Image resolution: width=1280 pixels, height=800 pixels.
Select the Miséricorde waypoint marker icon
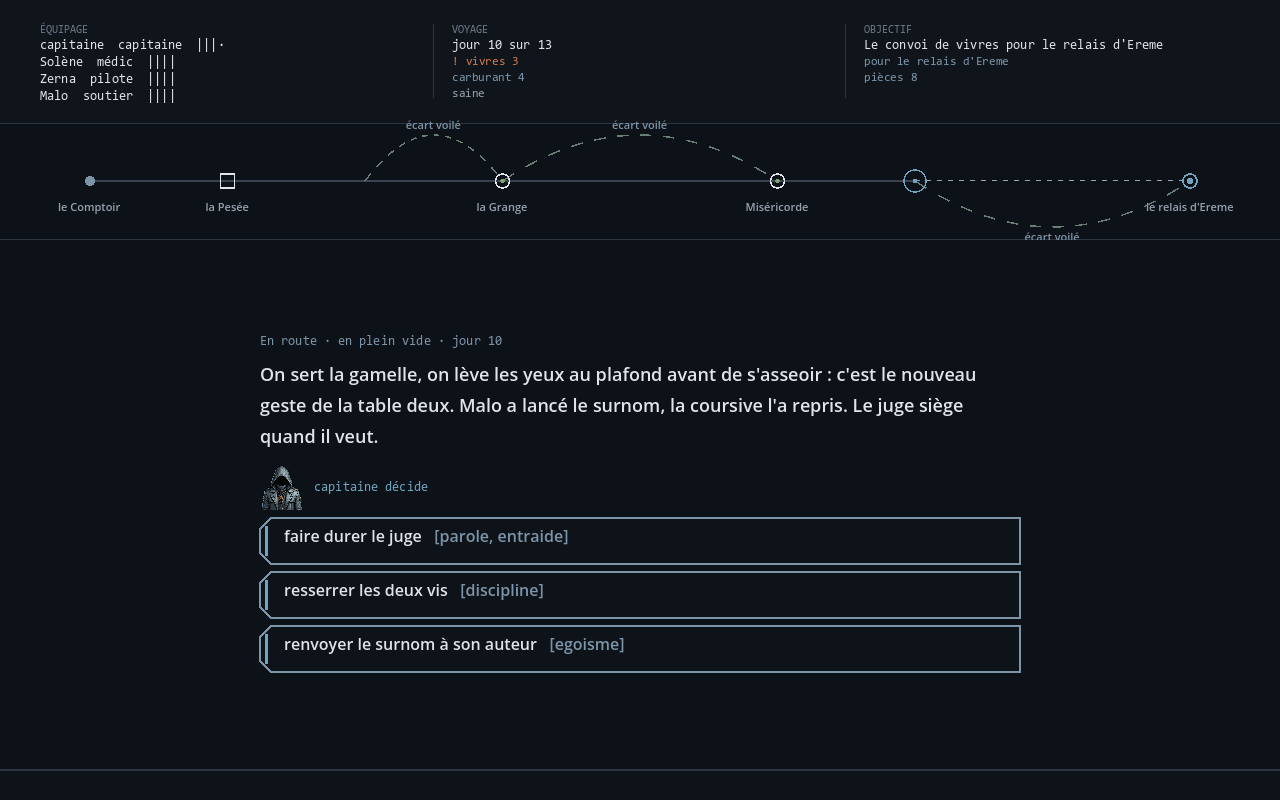[x=777, y=181]
